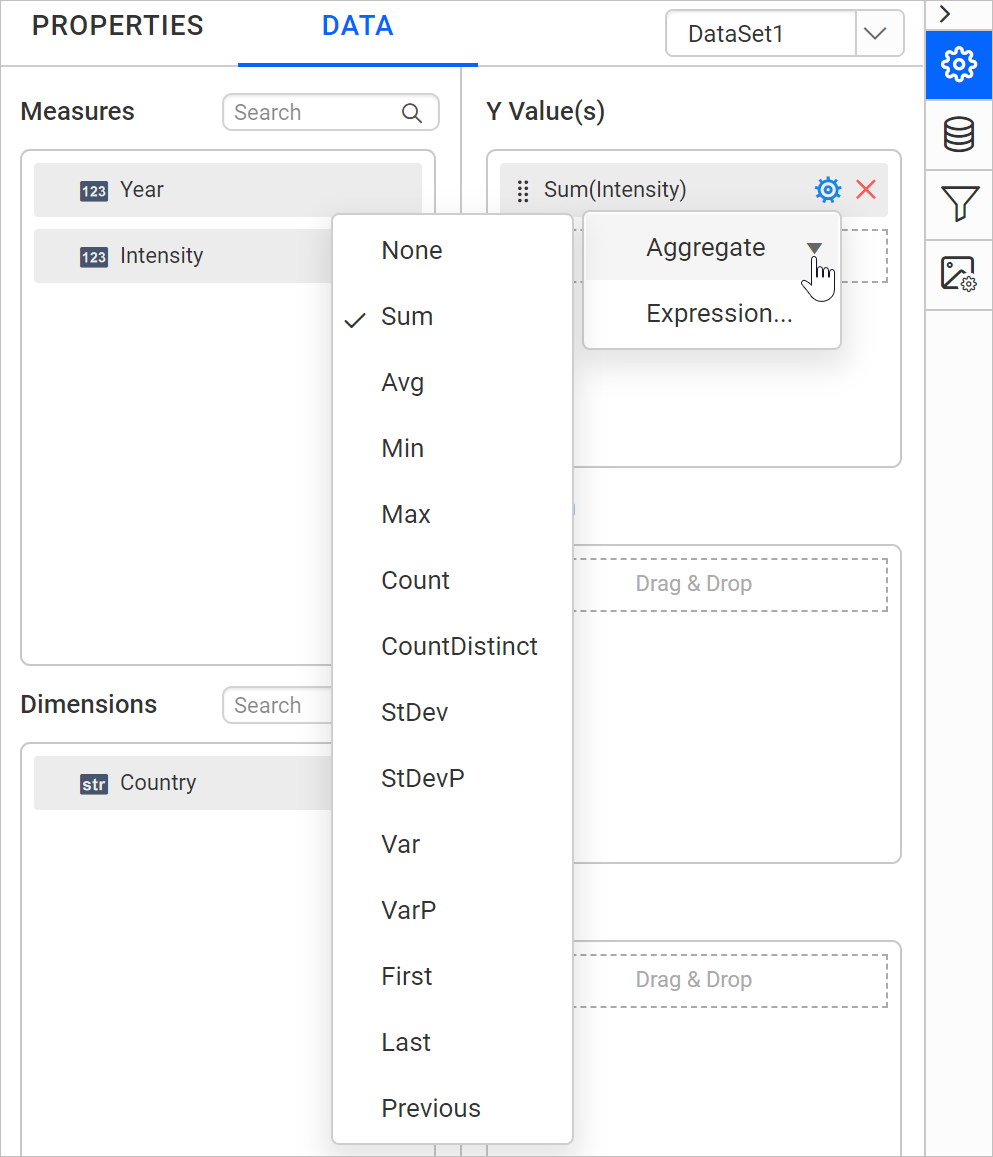Click the Measures search input field
Image resolution: width=993 pixels, height=1157 pixels.
310,112
